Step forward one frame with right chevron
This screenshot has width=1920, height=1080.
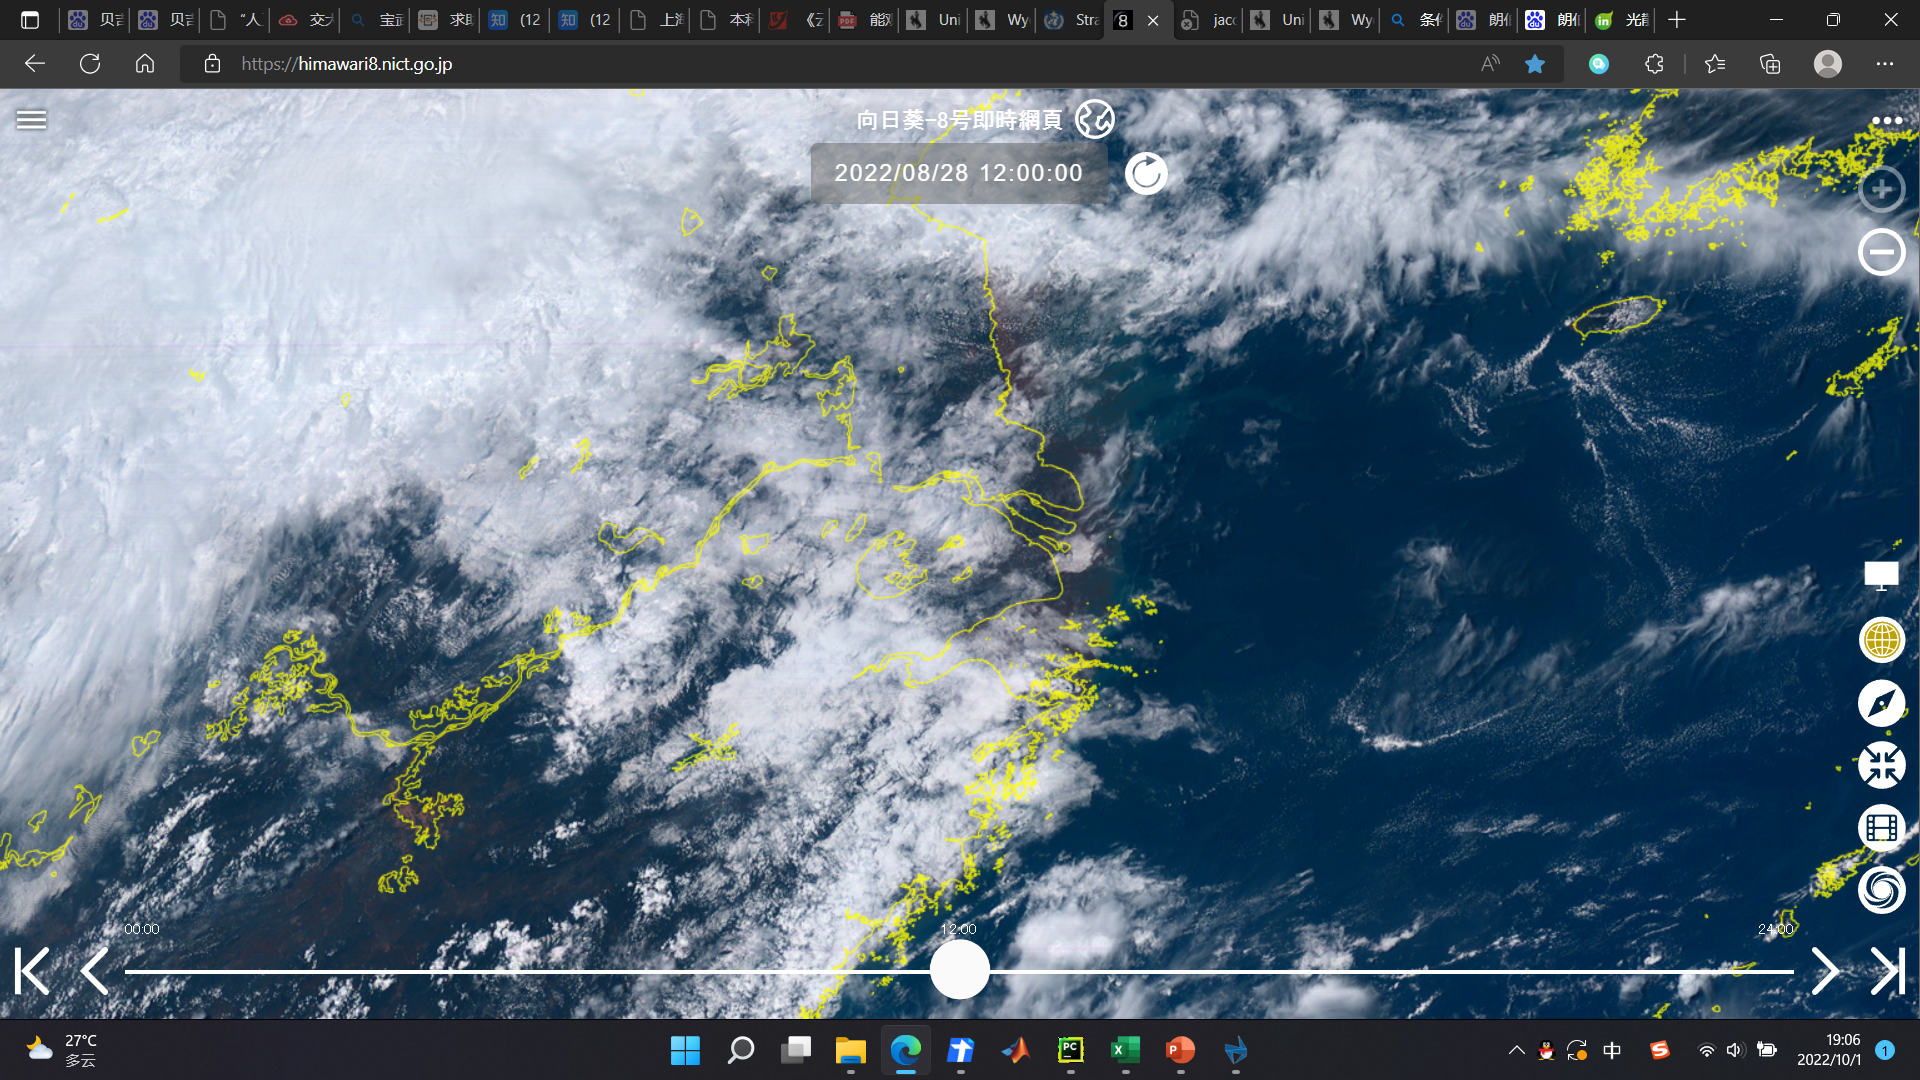pos(1825,971)
